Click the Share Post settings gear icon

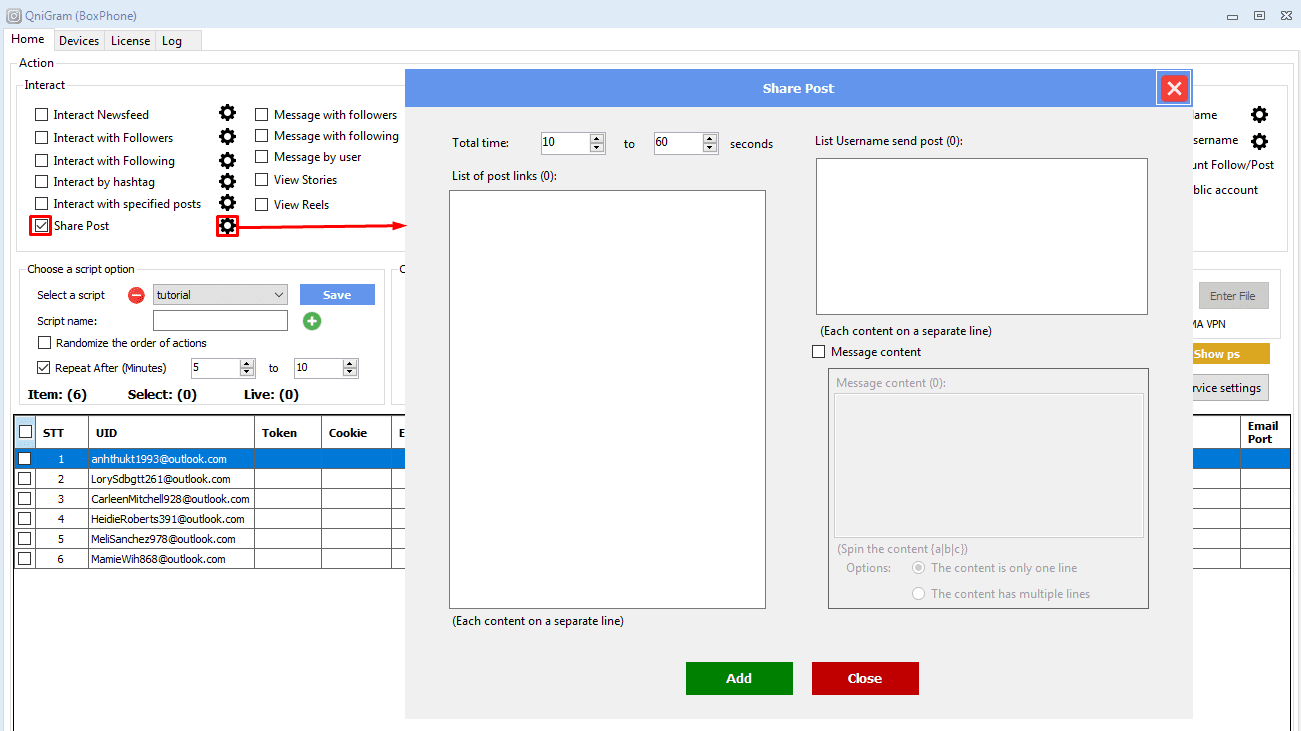[x=228, y=226]
